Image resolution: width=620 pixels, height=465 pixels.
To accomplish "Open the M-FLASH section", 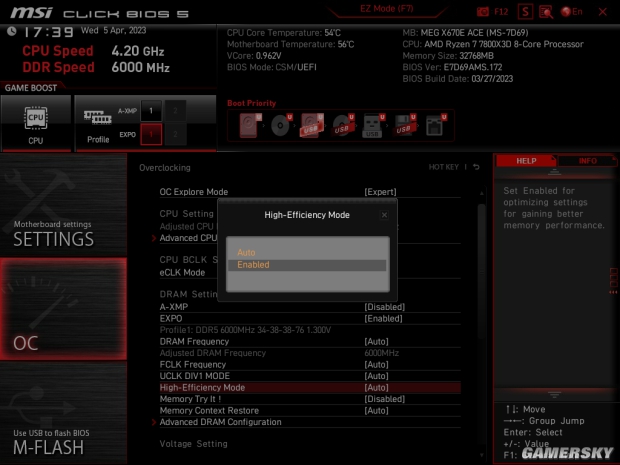I will coord(63,412).
